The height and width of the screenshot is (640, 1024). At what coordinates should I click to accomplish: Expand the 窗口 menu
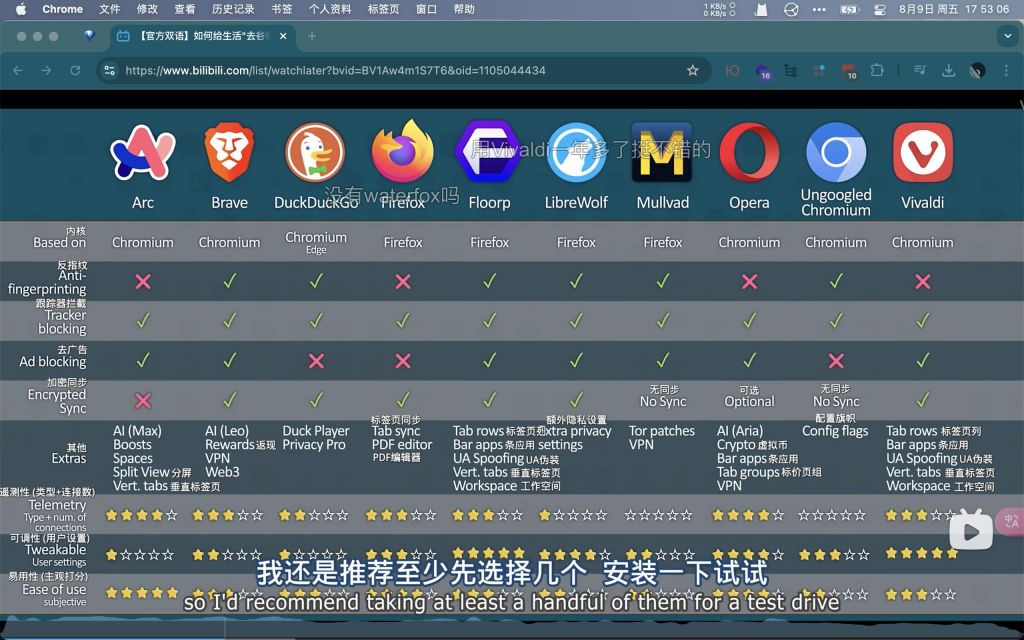(x=427, y=9)
